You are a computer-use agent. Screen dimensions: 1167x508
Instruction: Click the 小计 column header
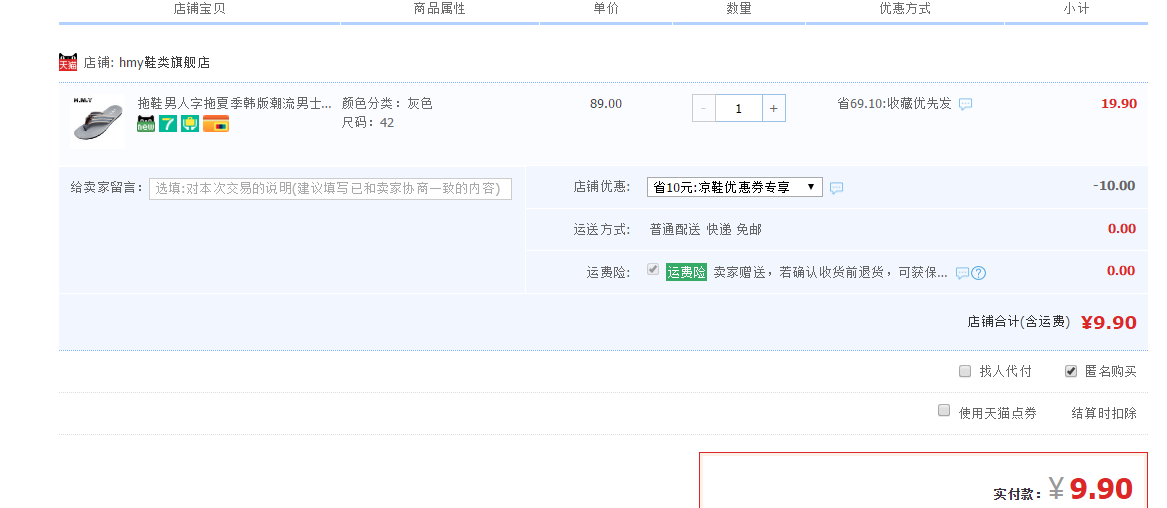pos(1076,9)
